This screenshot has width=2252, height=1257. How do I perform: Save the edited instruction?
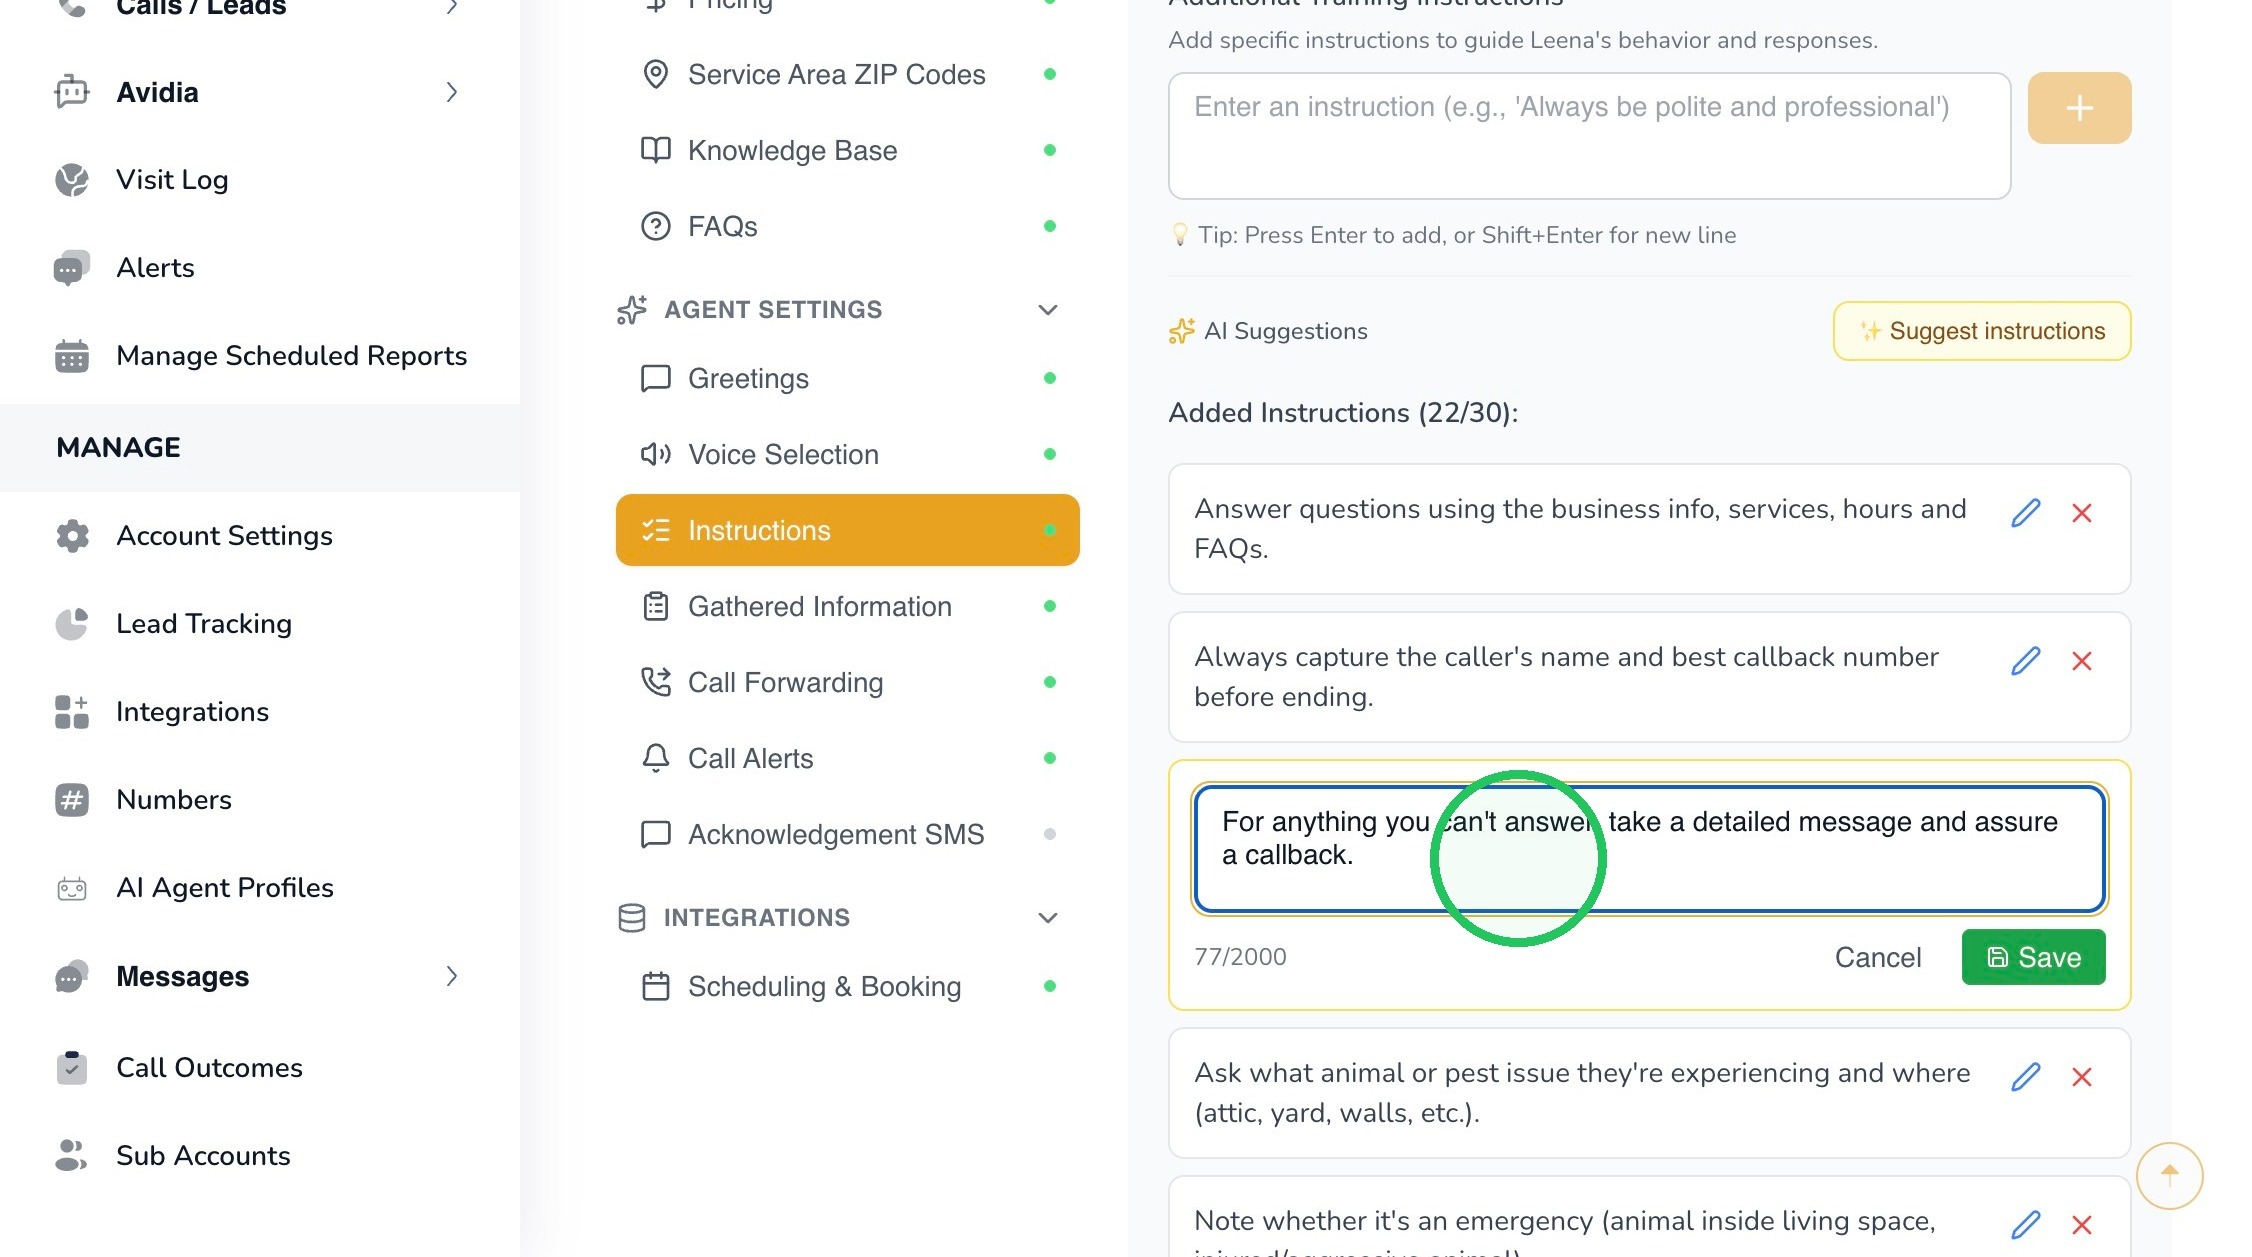pyautogui.click(x=2033, y=957)
